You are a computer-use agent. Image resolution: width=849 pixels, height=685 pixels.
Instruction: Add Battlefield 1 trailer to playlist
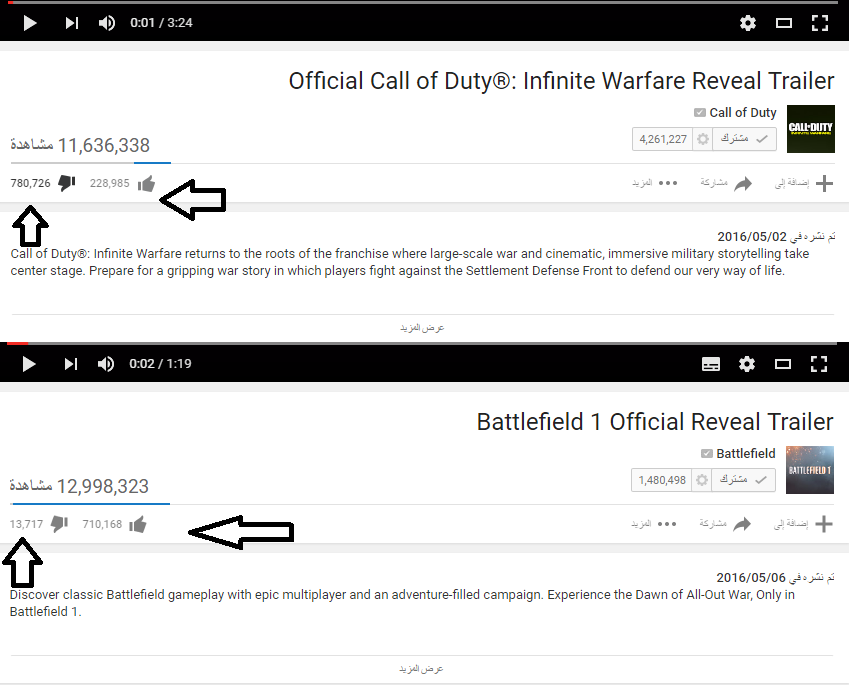pyautogui.click(x=803, y=524)
